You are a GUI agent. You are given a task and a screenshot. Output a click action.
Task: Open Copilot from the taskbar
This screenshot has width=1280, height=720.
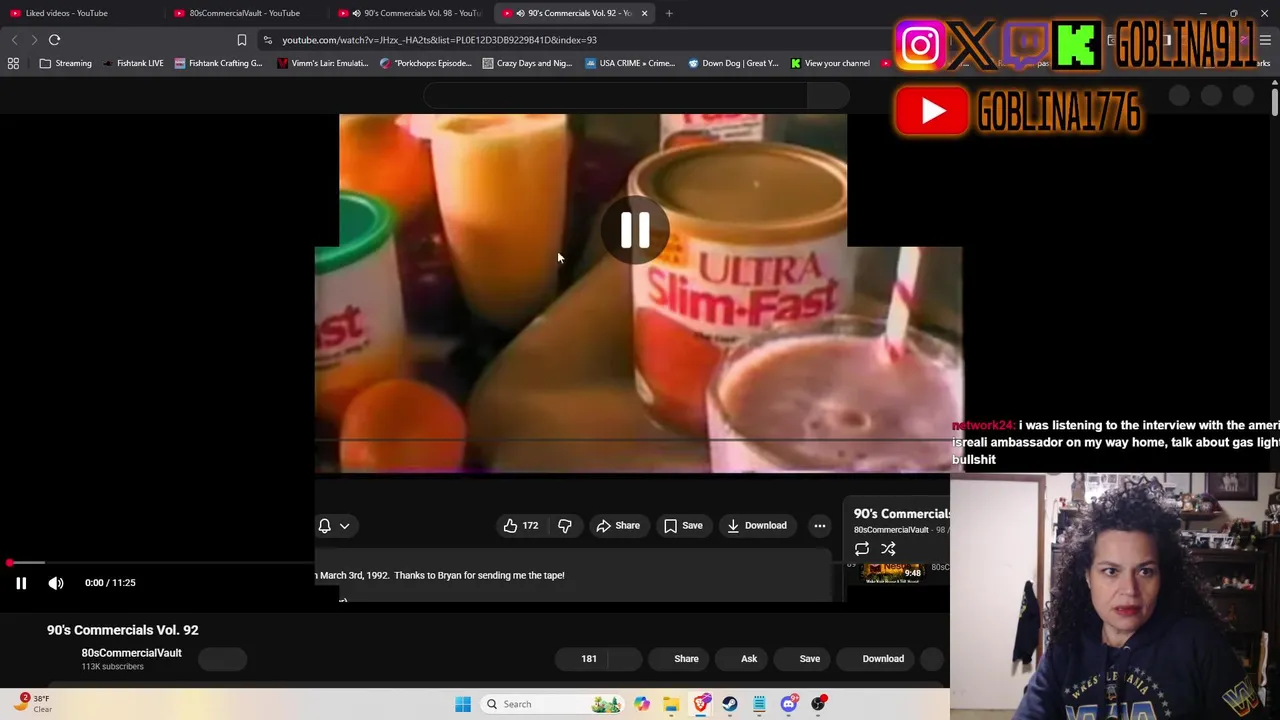click(x=642, y=704)
